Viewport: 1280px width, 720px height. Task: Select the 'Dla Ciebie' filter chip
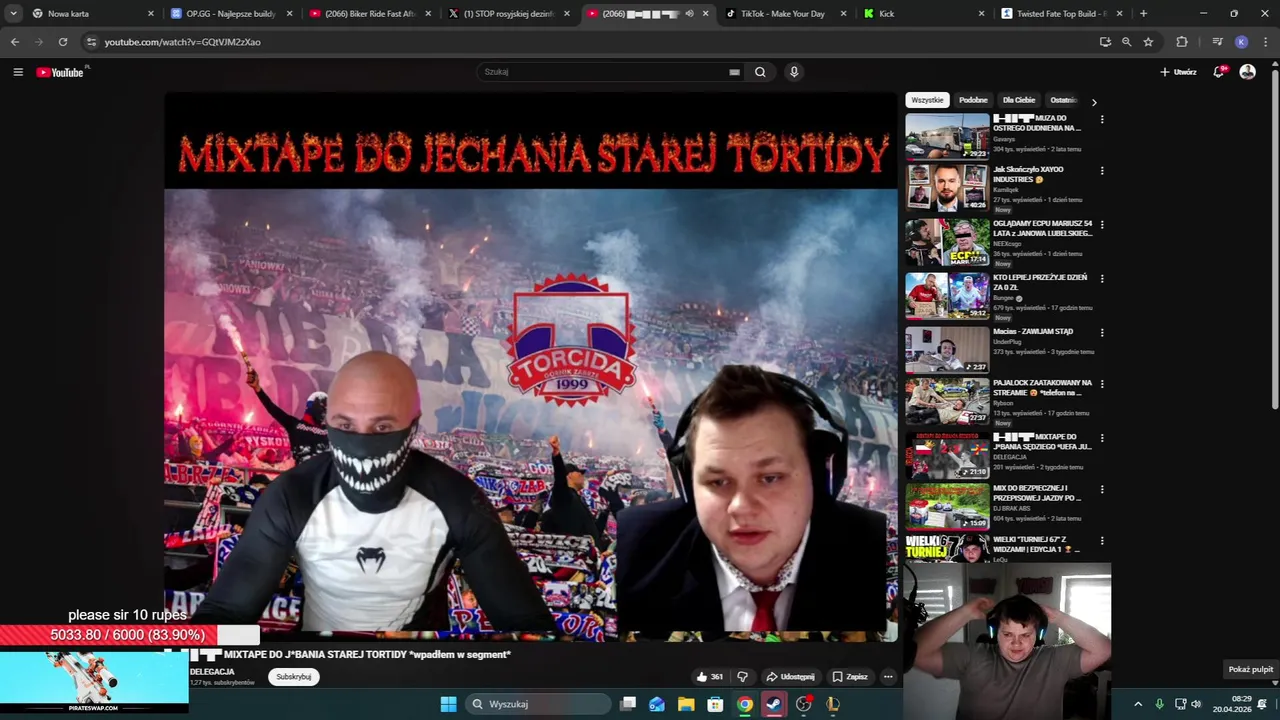coord(1019,100)
